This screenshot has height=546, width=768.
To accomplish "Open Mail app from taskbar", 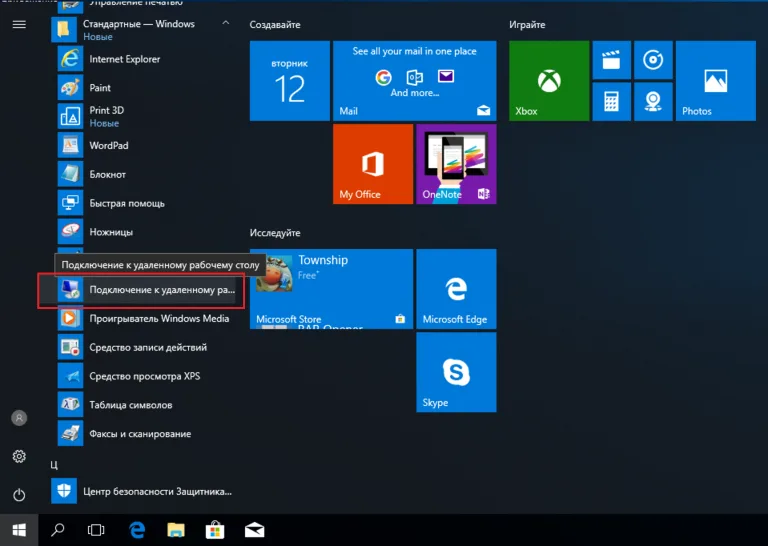I will pos(255,530).
